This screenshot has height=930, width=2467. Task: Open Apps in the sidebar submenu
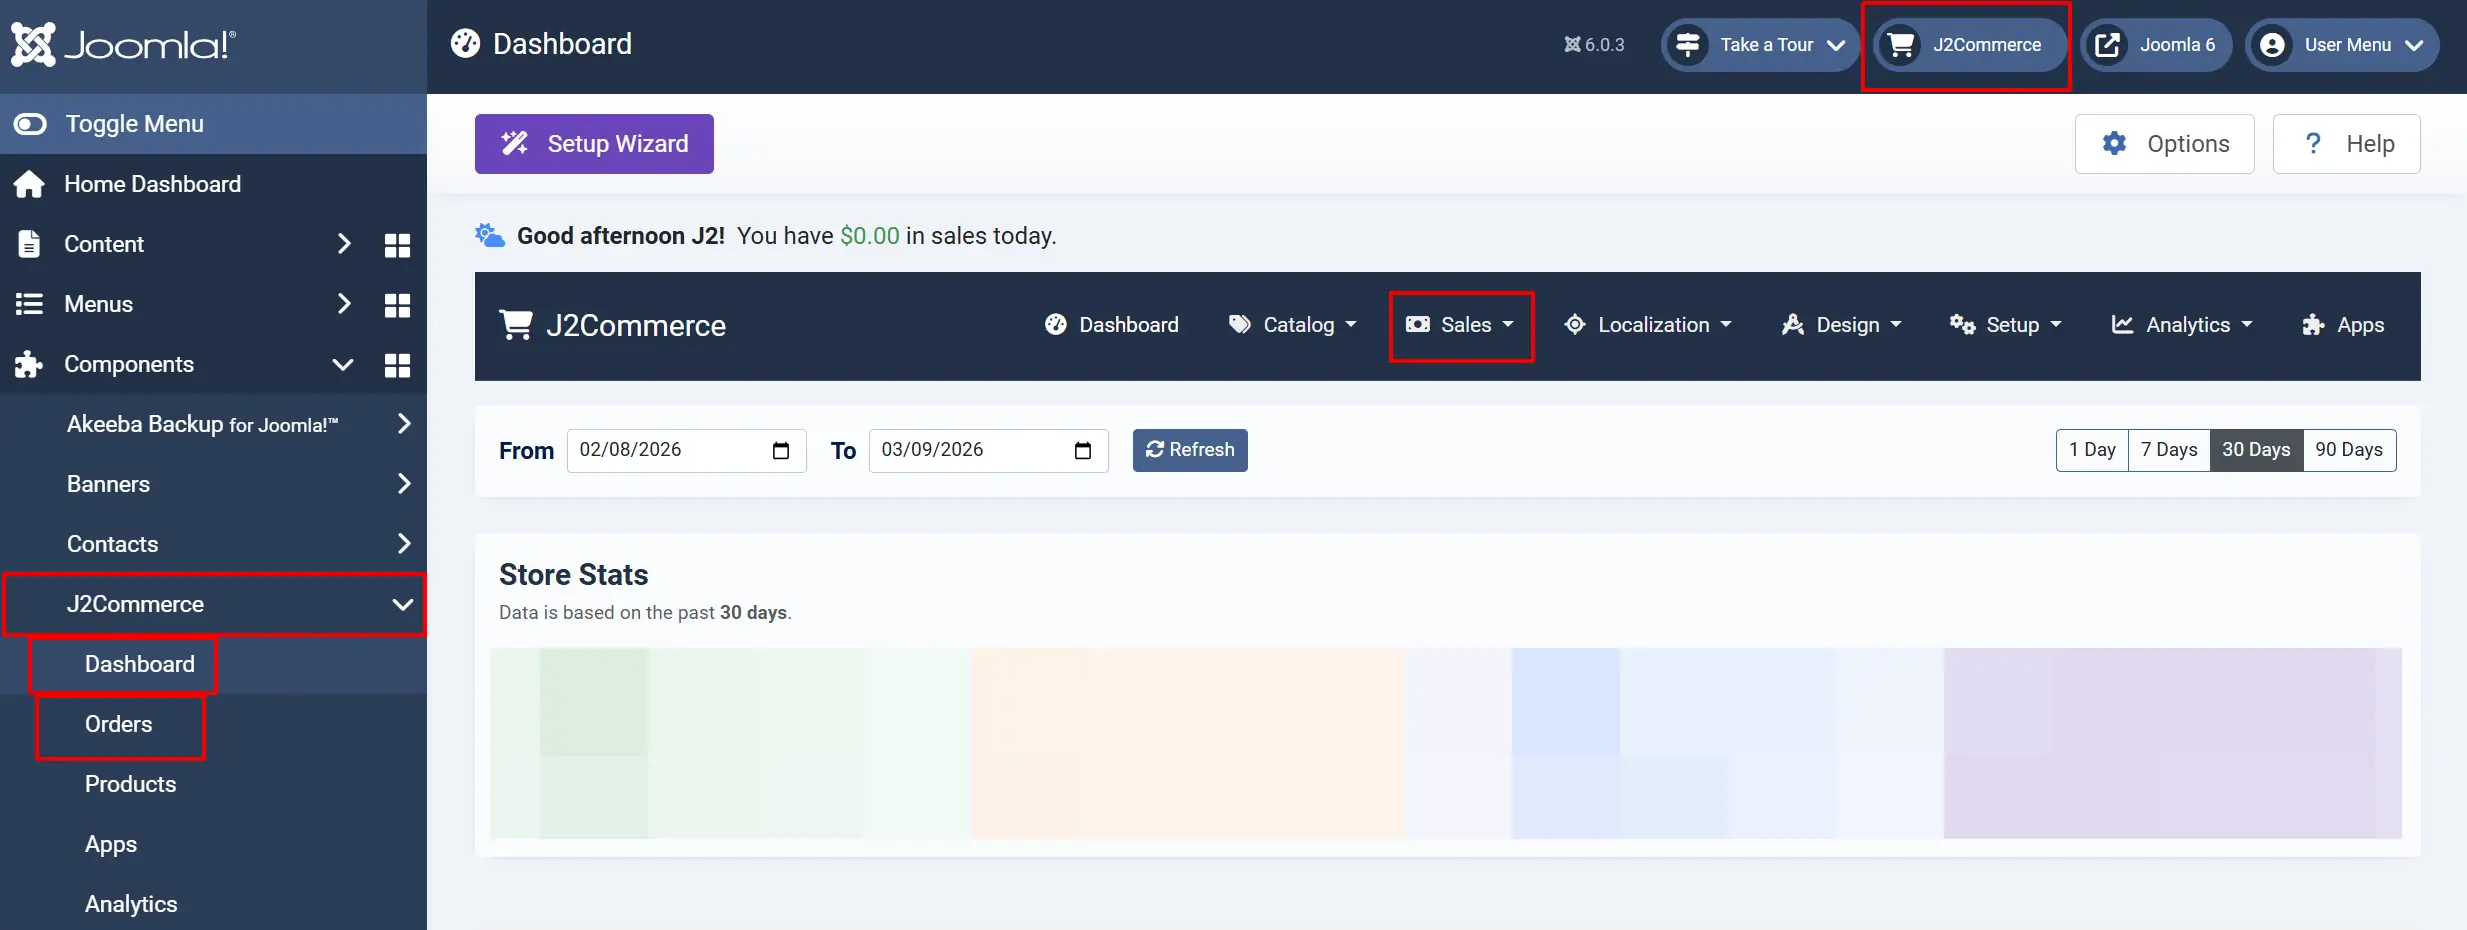click(111, 844)
